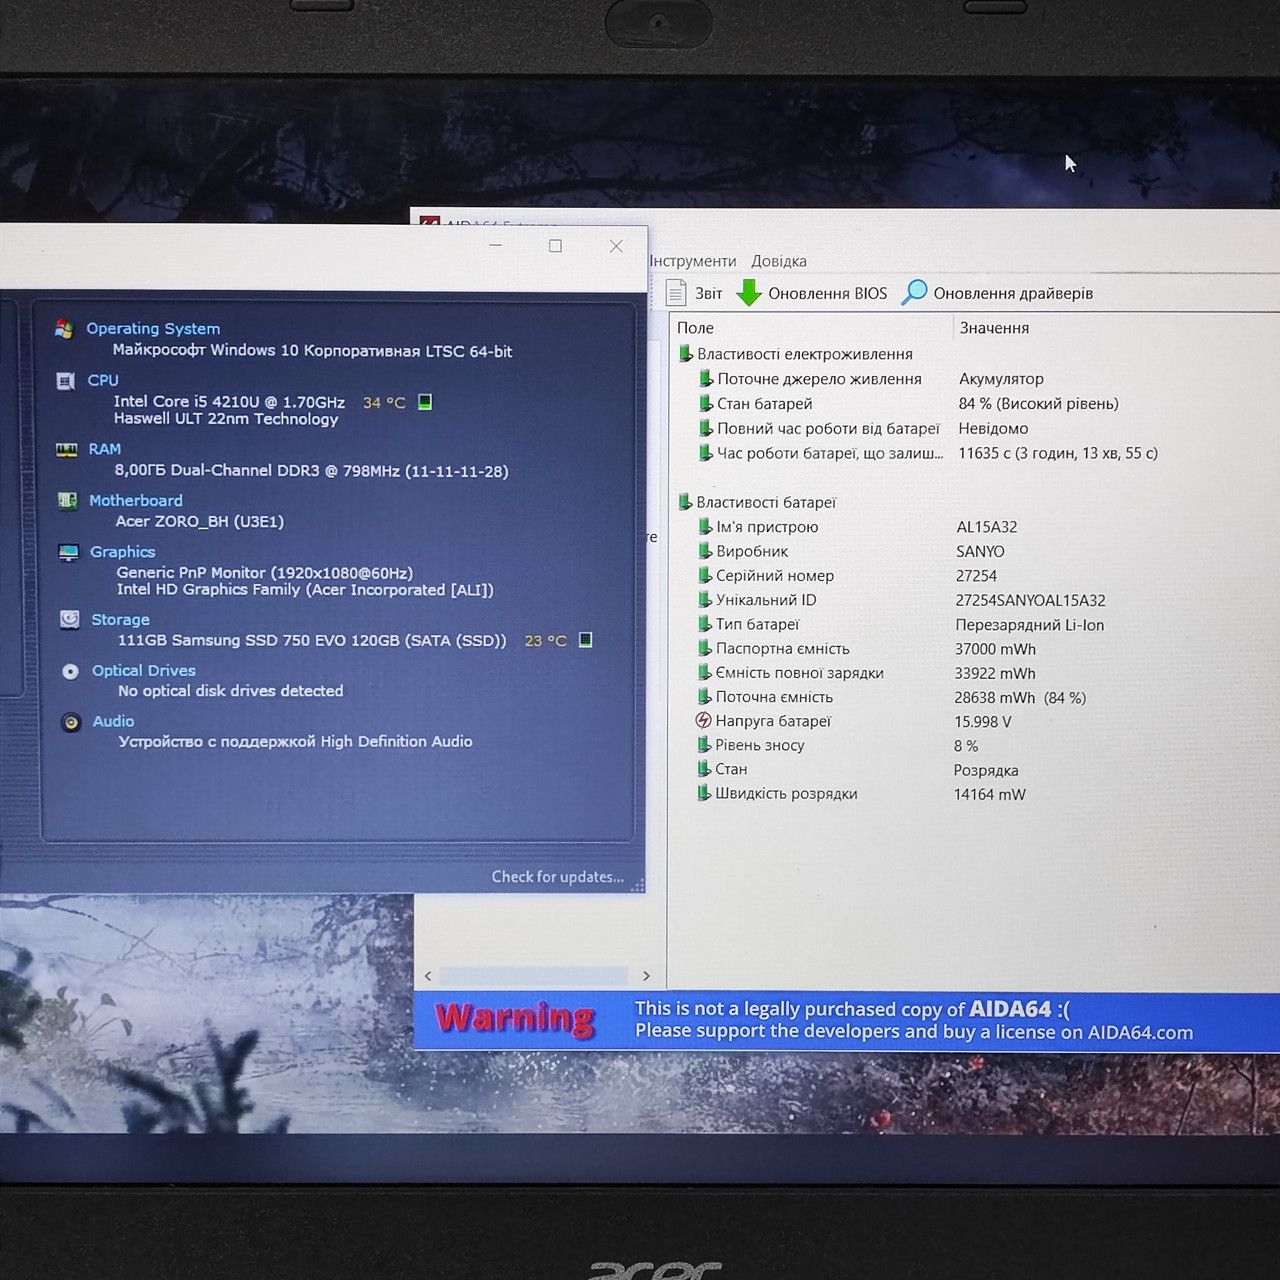The width and height of the screenshot is (1280, 1280).
Task: Click the Audio speaker icon
Action: [x=71, y=722]
